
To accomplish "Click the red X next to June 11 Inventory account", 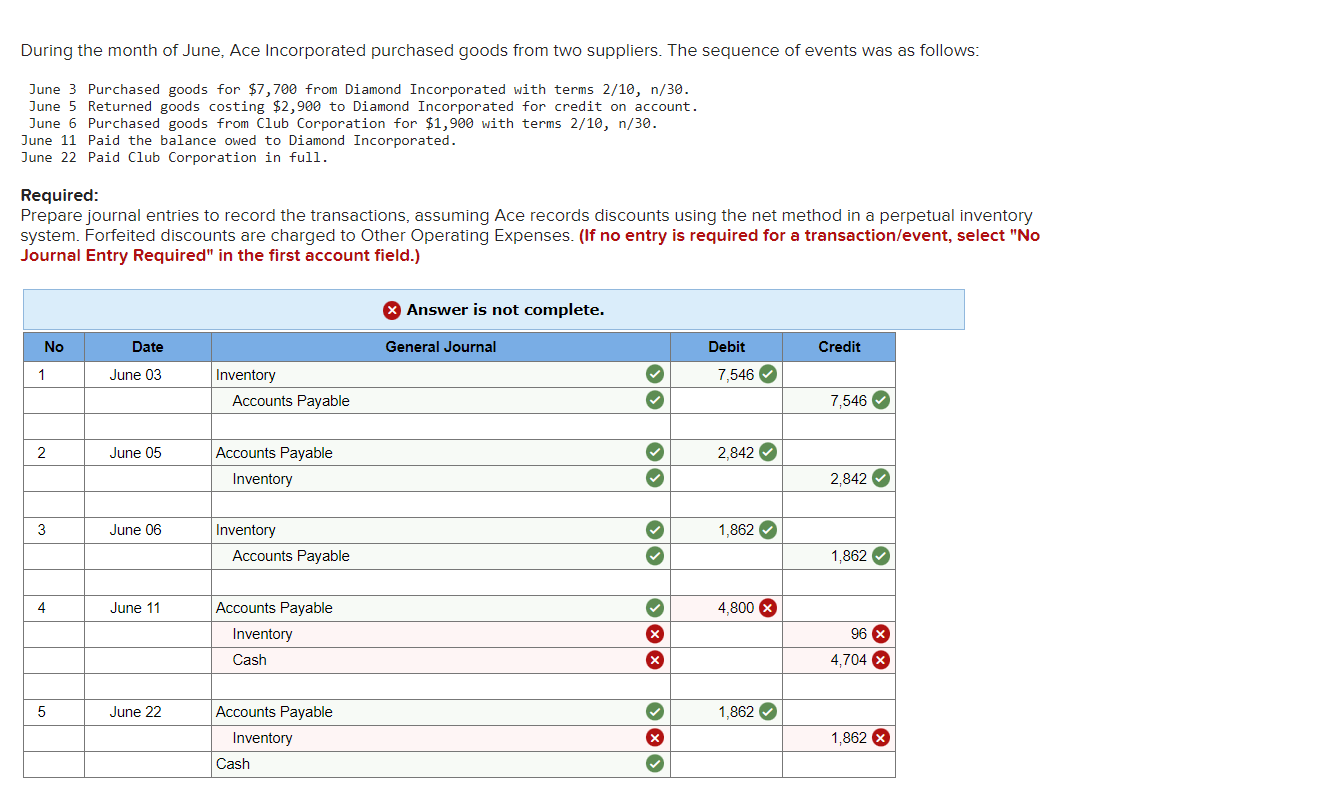I will point(653,633).
